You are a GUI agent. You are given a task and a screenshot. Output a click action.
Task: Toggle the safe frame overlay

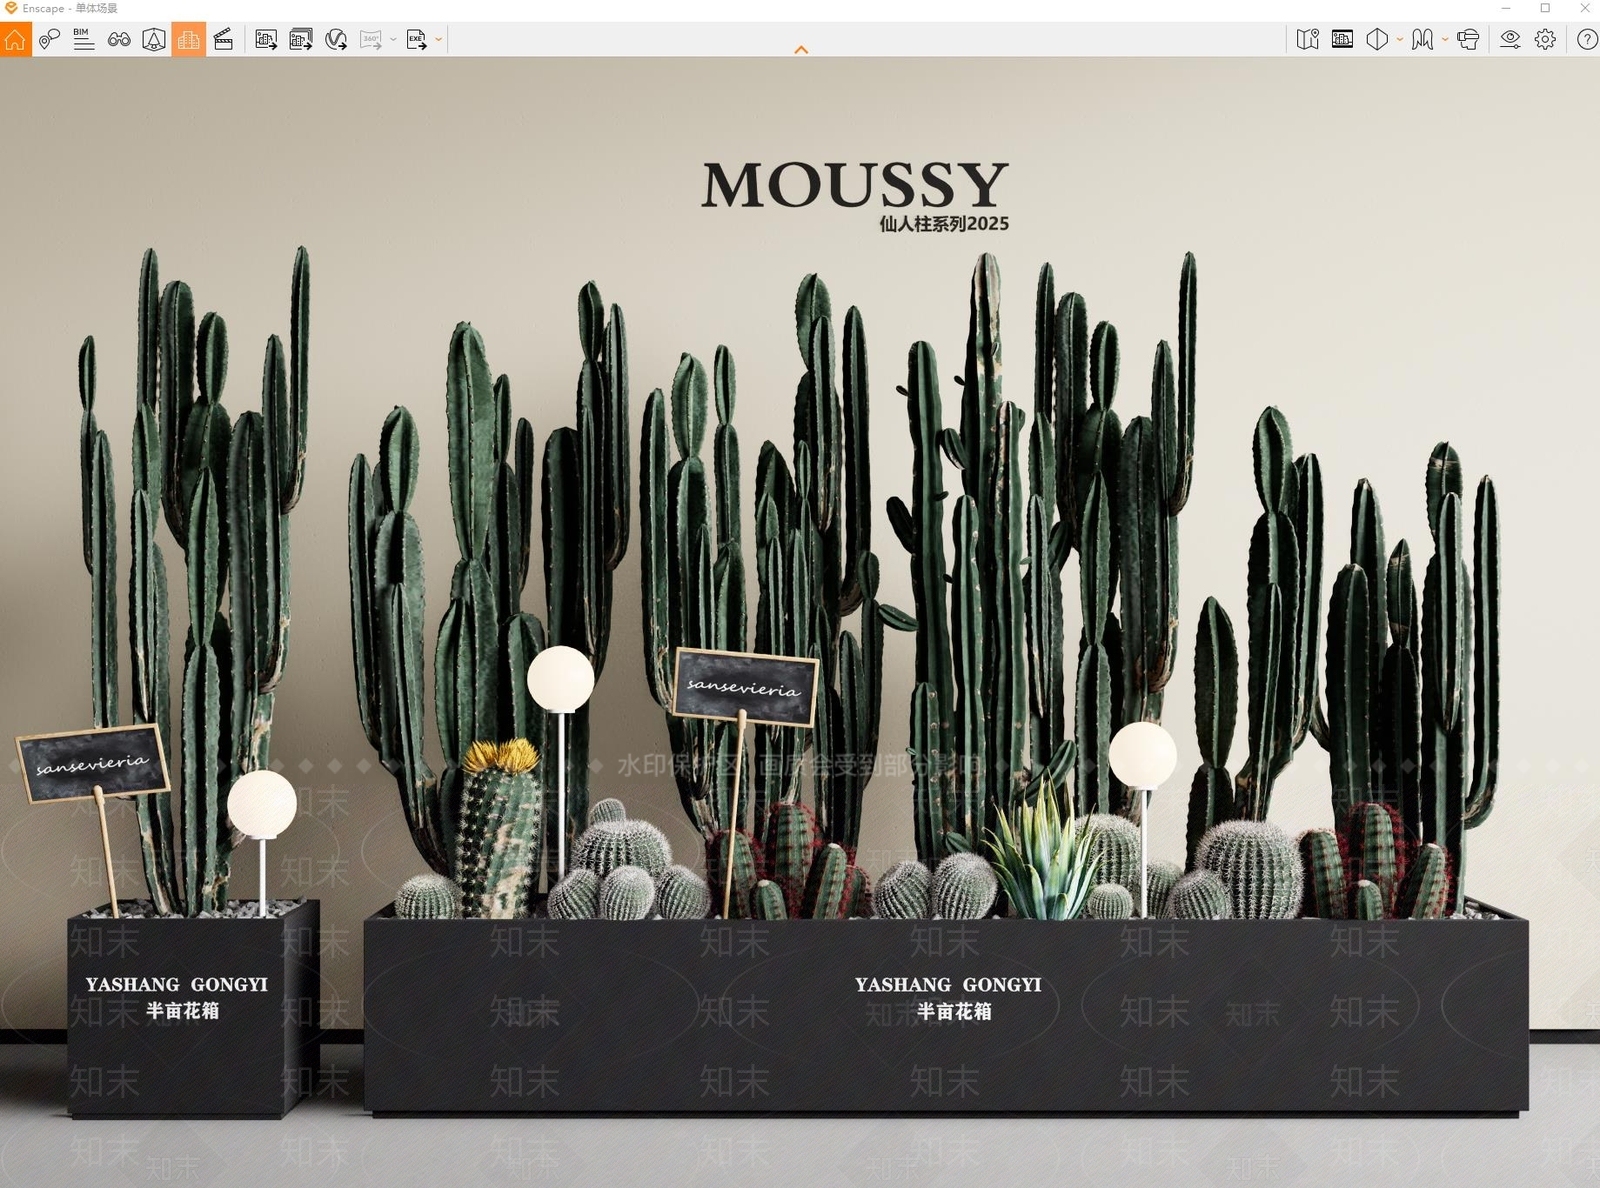click(1343, 40)
